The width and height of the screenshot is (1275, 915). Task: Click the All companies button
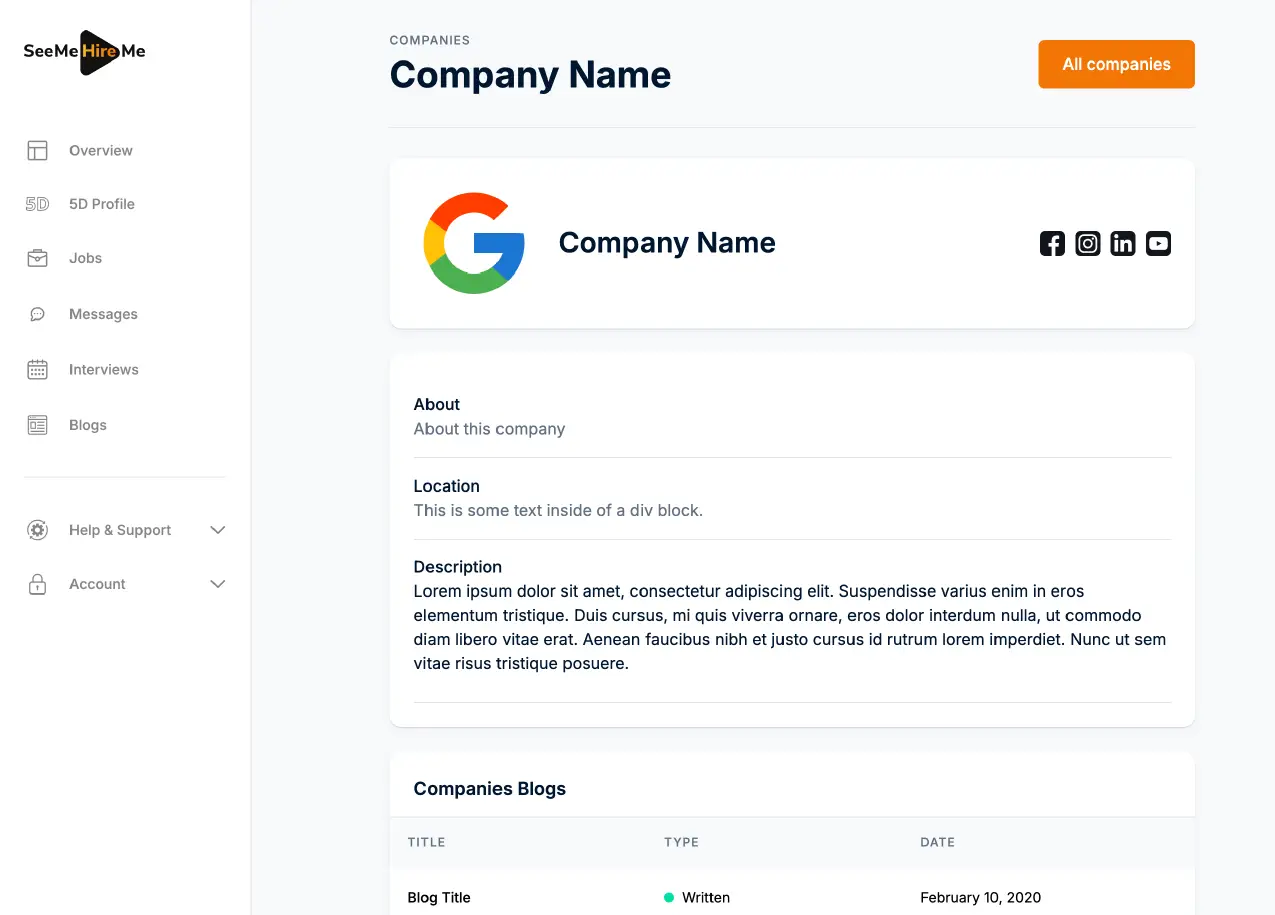(x=1116, y=64)
